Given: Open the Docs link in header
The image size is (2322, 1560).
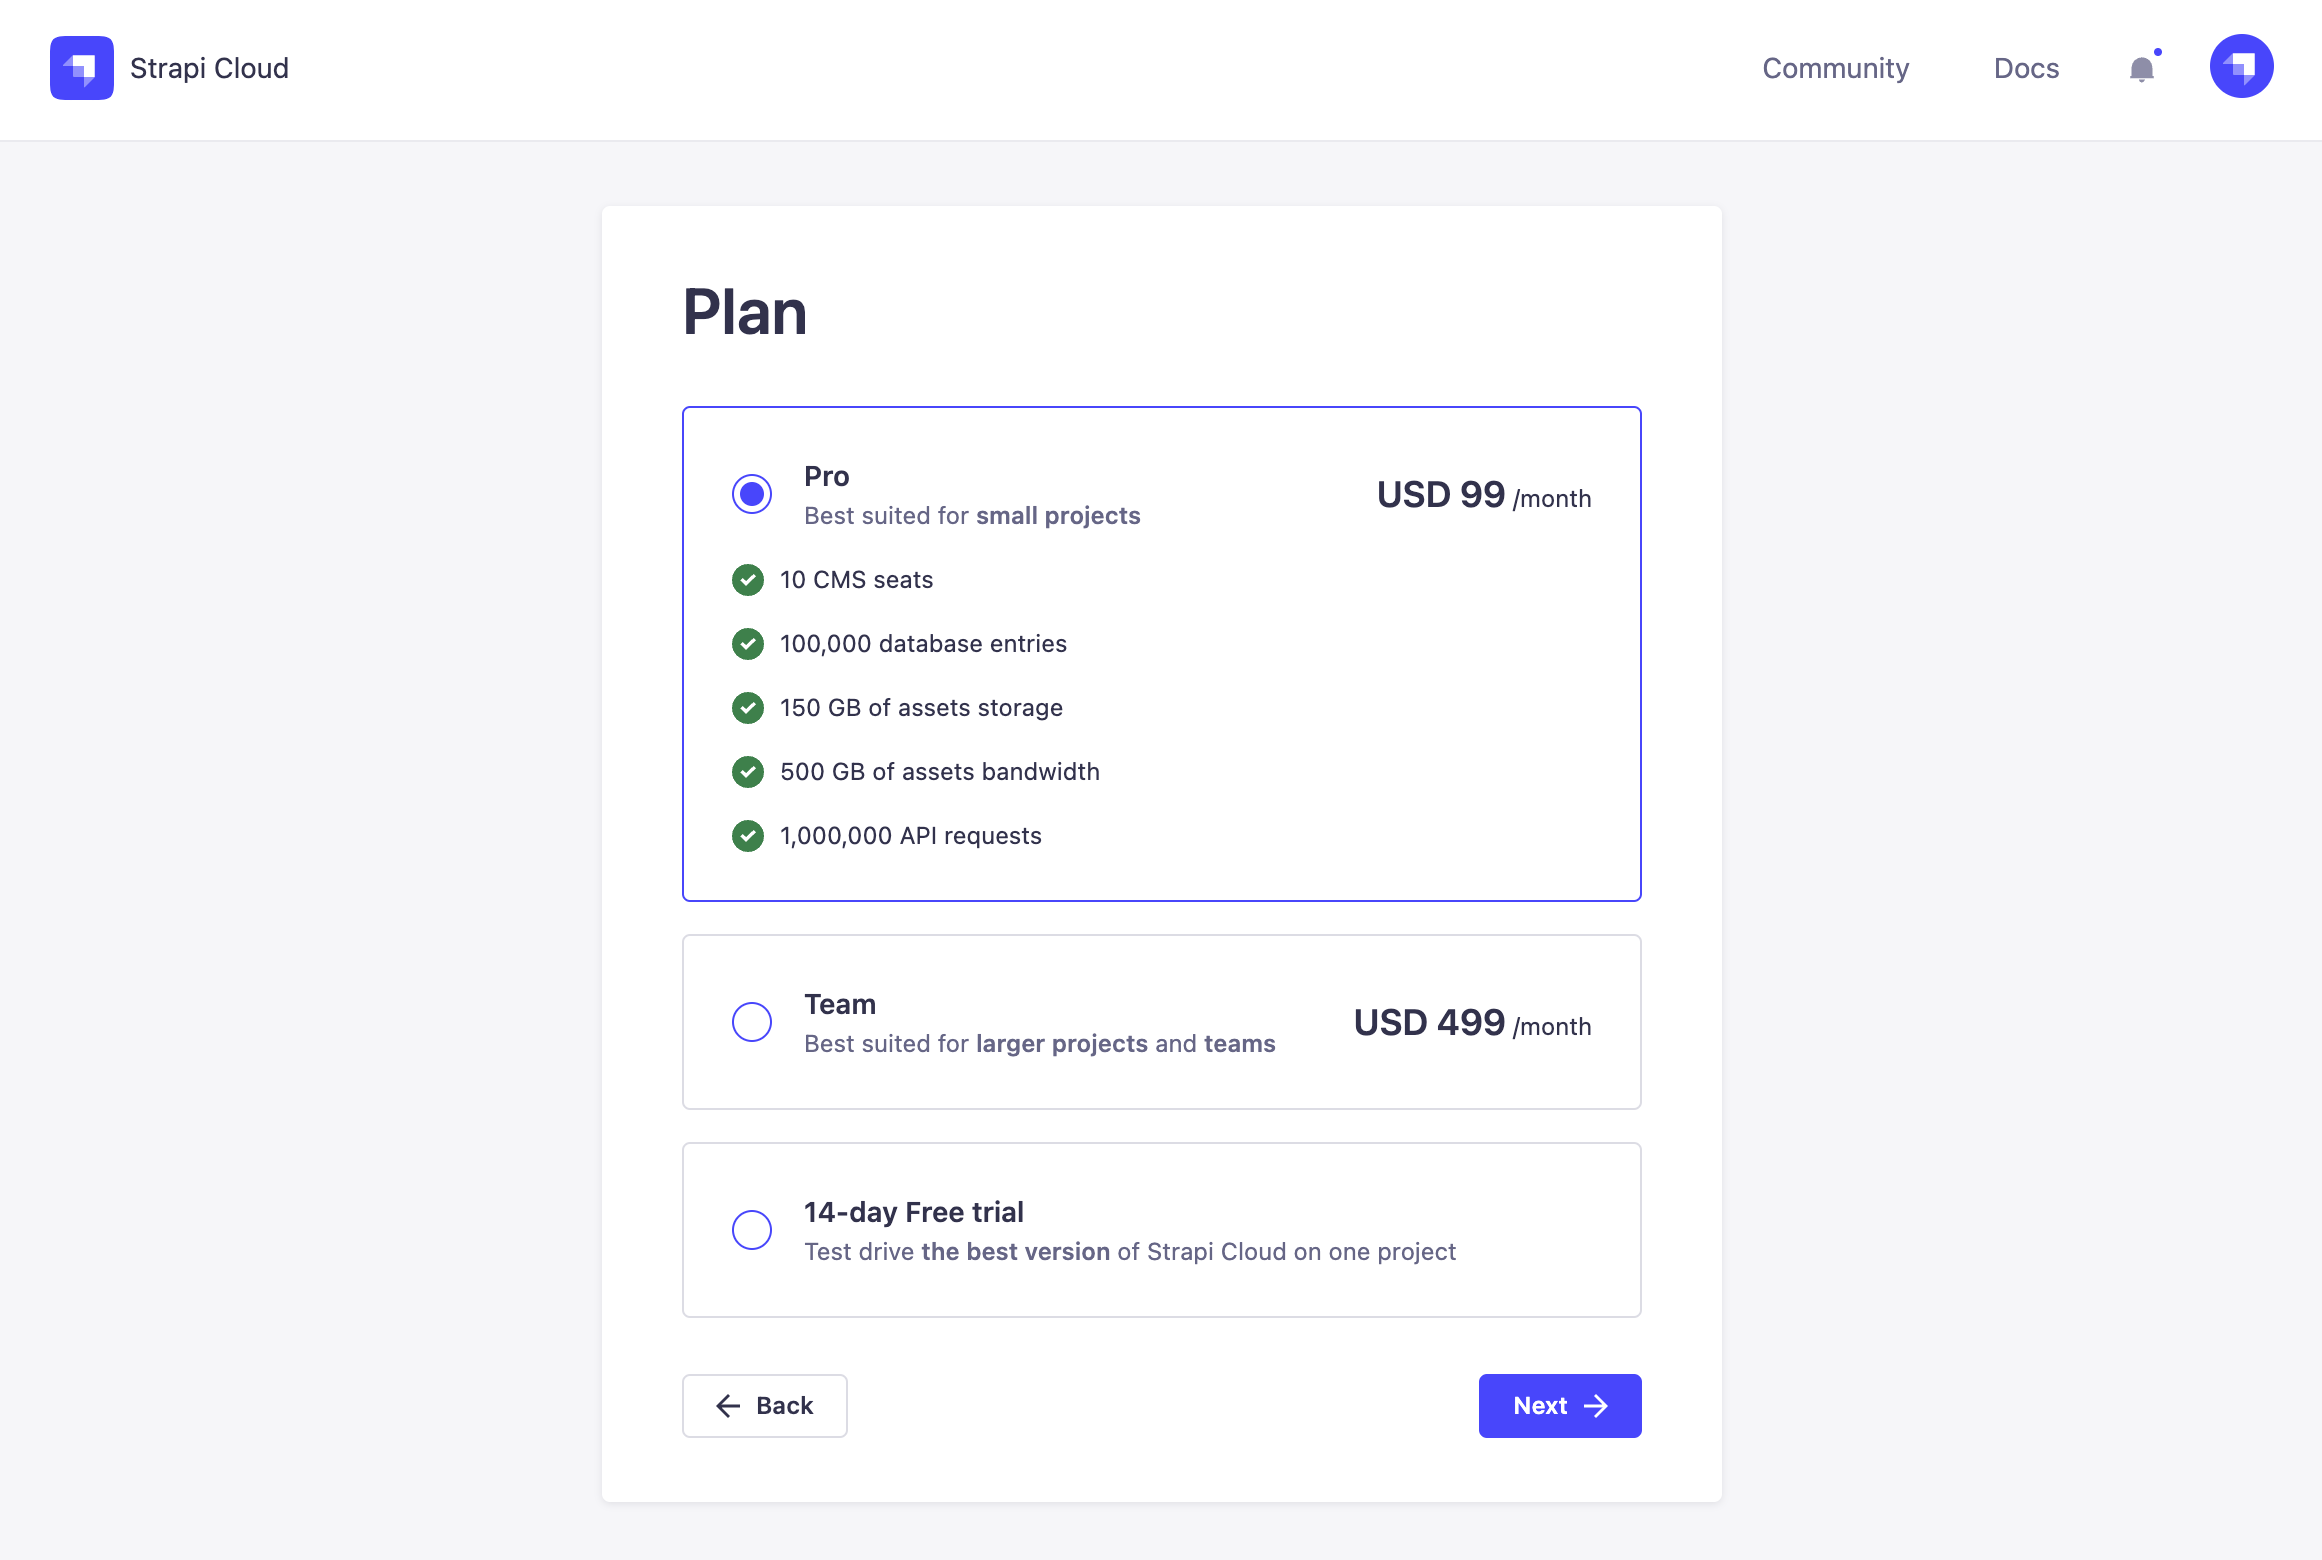Looking at the screenshot, I should click(x=2026, y=68).
